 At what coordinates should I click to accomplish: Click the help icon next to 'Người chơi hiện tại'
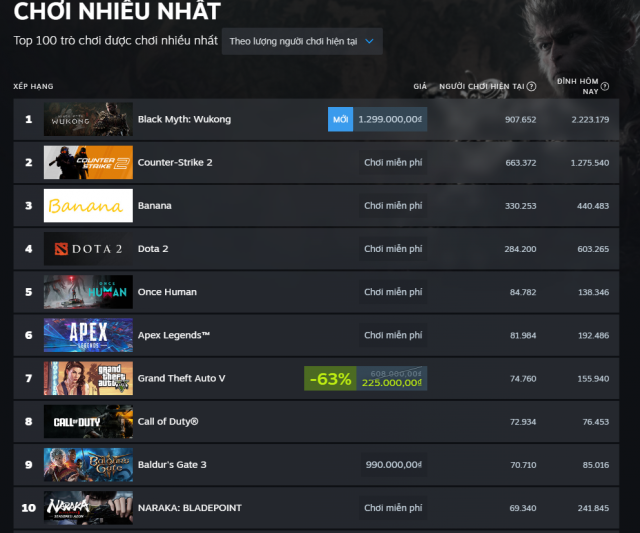pos(531,87)
